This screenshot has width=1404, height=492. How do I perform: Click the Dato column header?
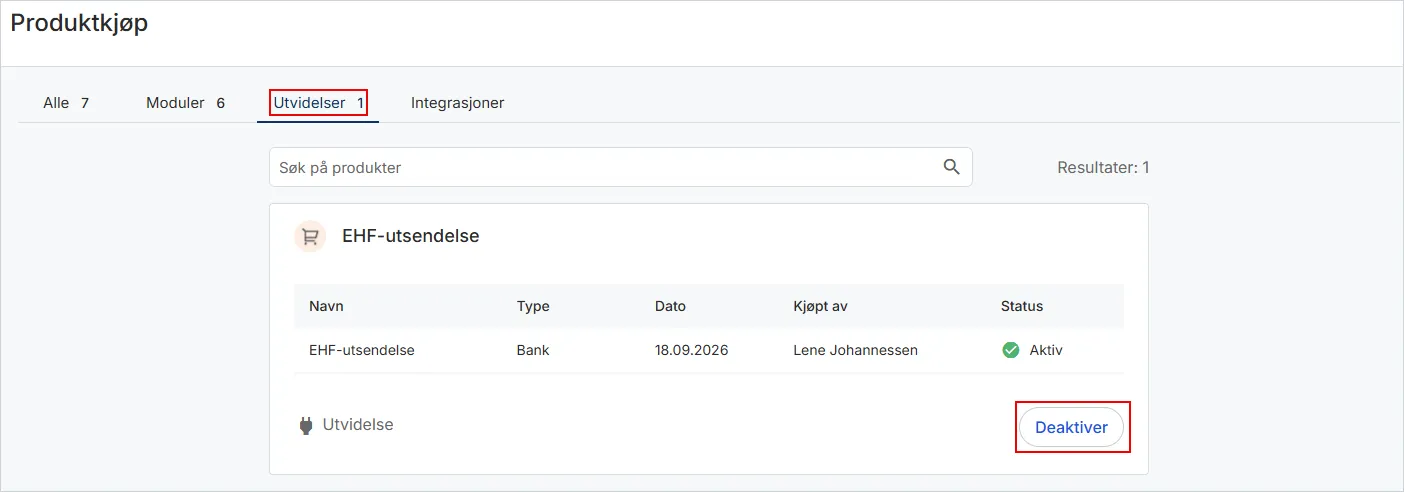coord(670,306)
